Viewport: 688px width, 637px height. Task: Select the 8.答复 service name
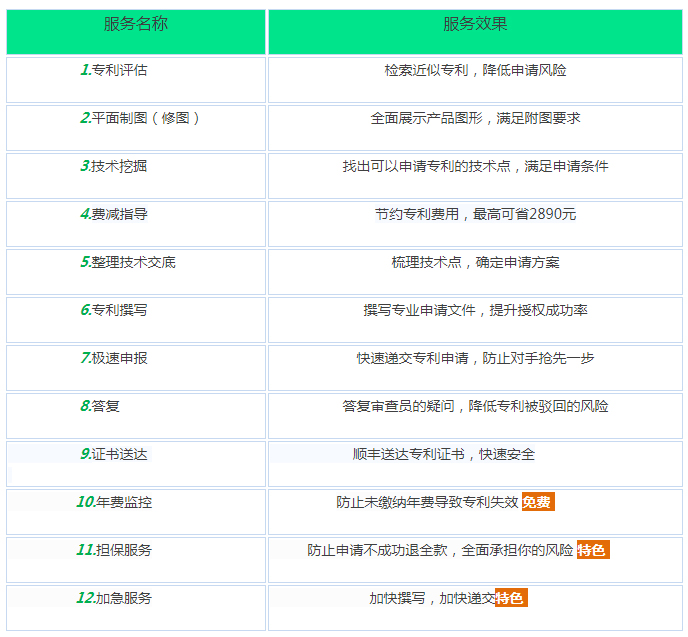[100, 406]
